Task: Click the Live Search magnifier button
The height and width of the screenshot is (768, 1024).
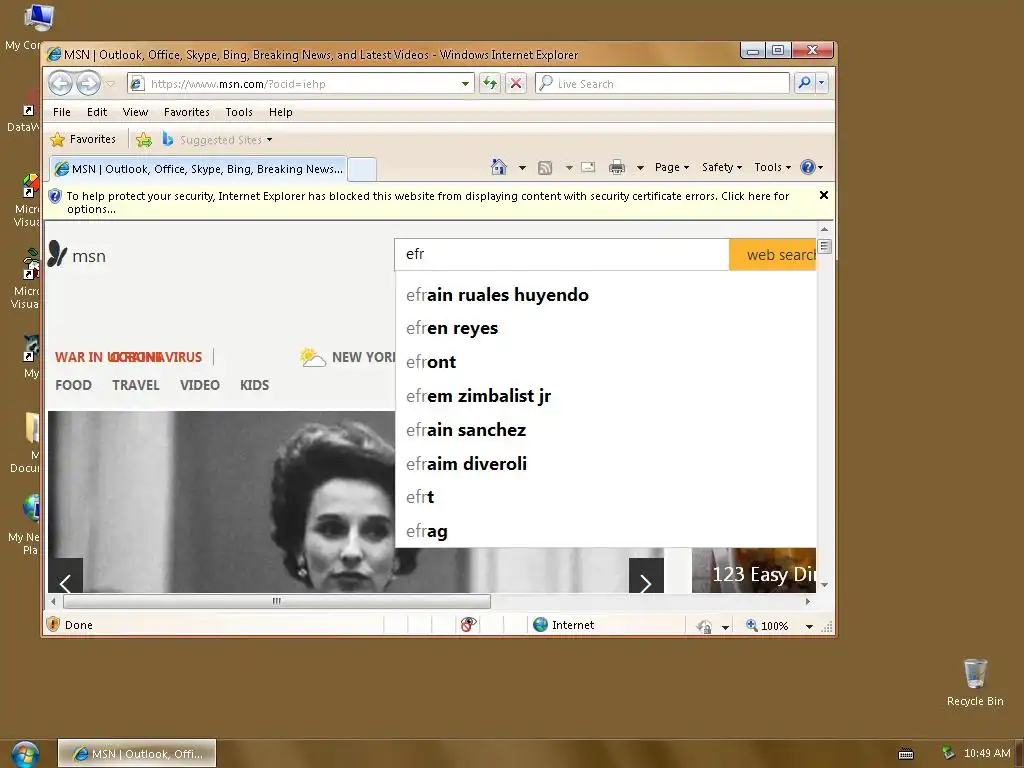Action: 805,83
